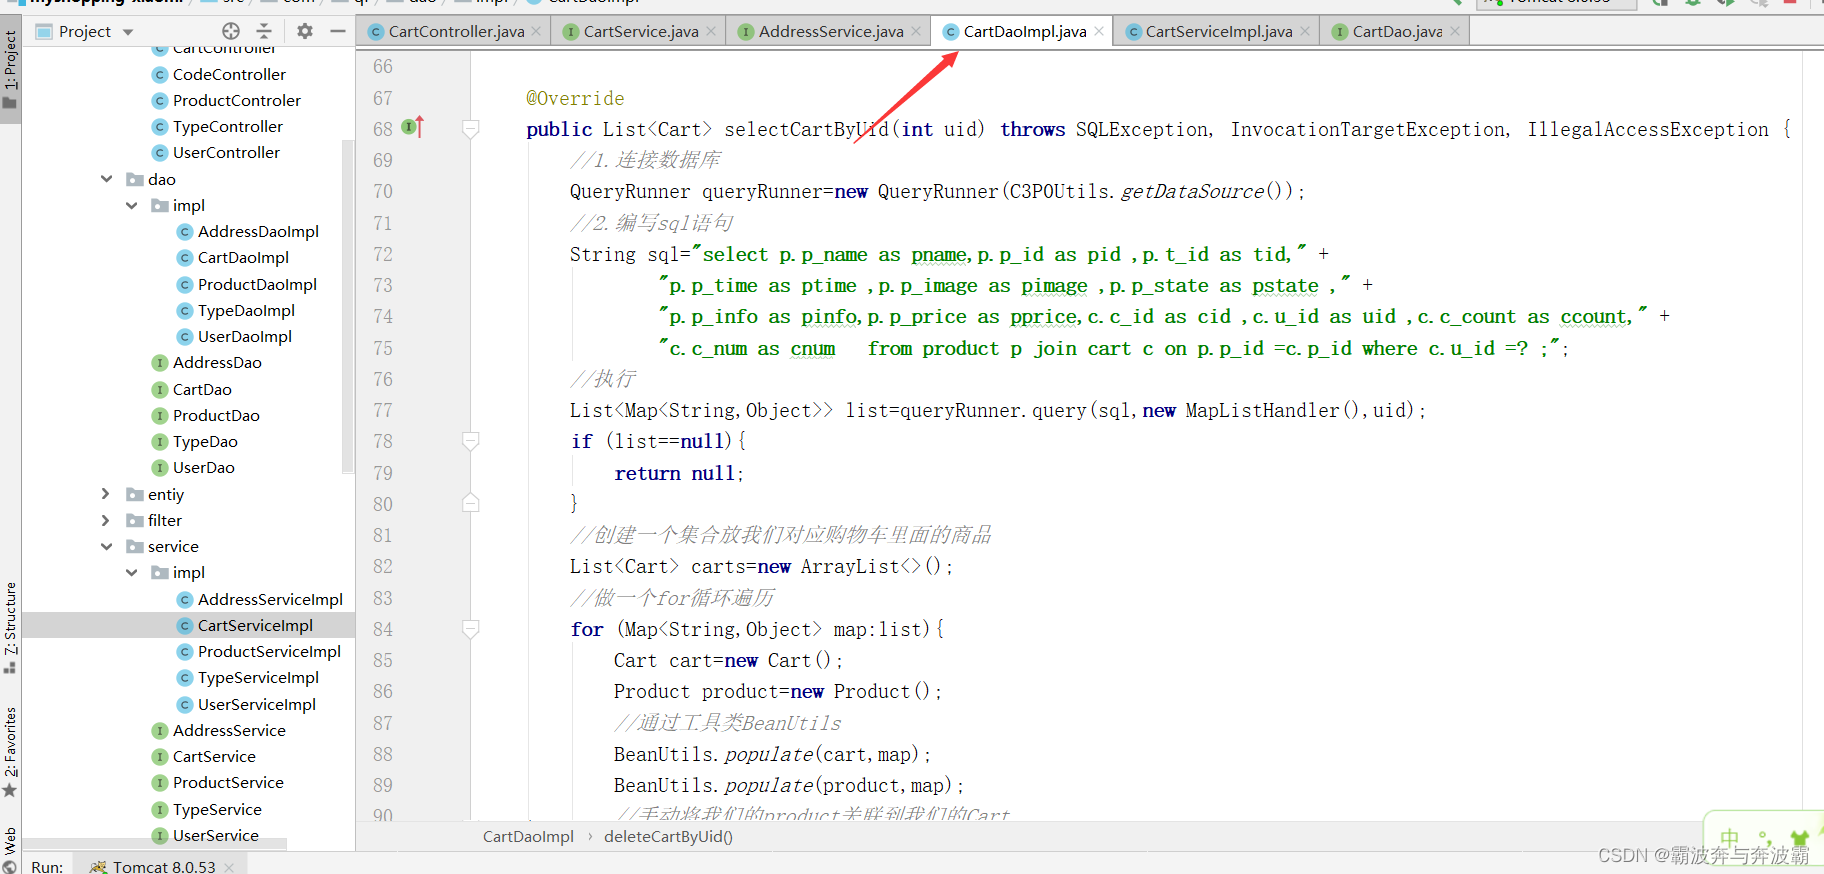Switch to CartDao.java tab

click(x=1397, y=32)
